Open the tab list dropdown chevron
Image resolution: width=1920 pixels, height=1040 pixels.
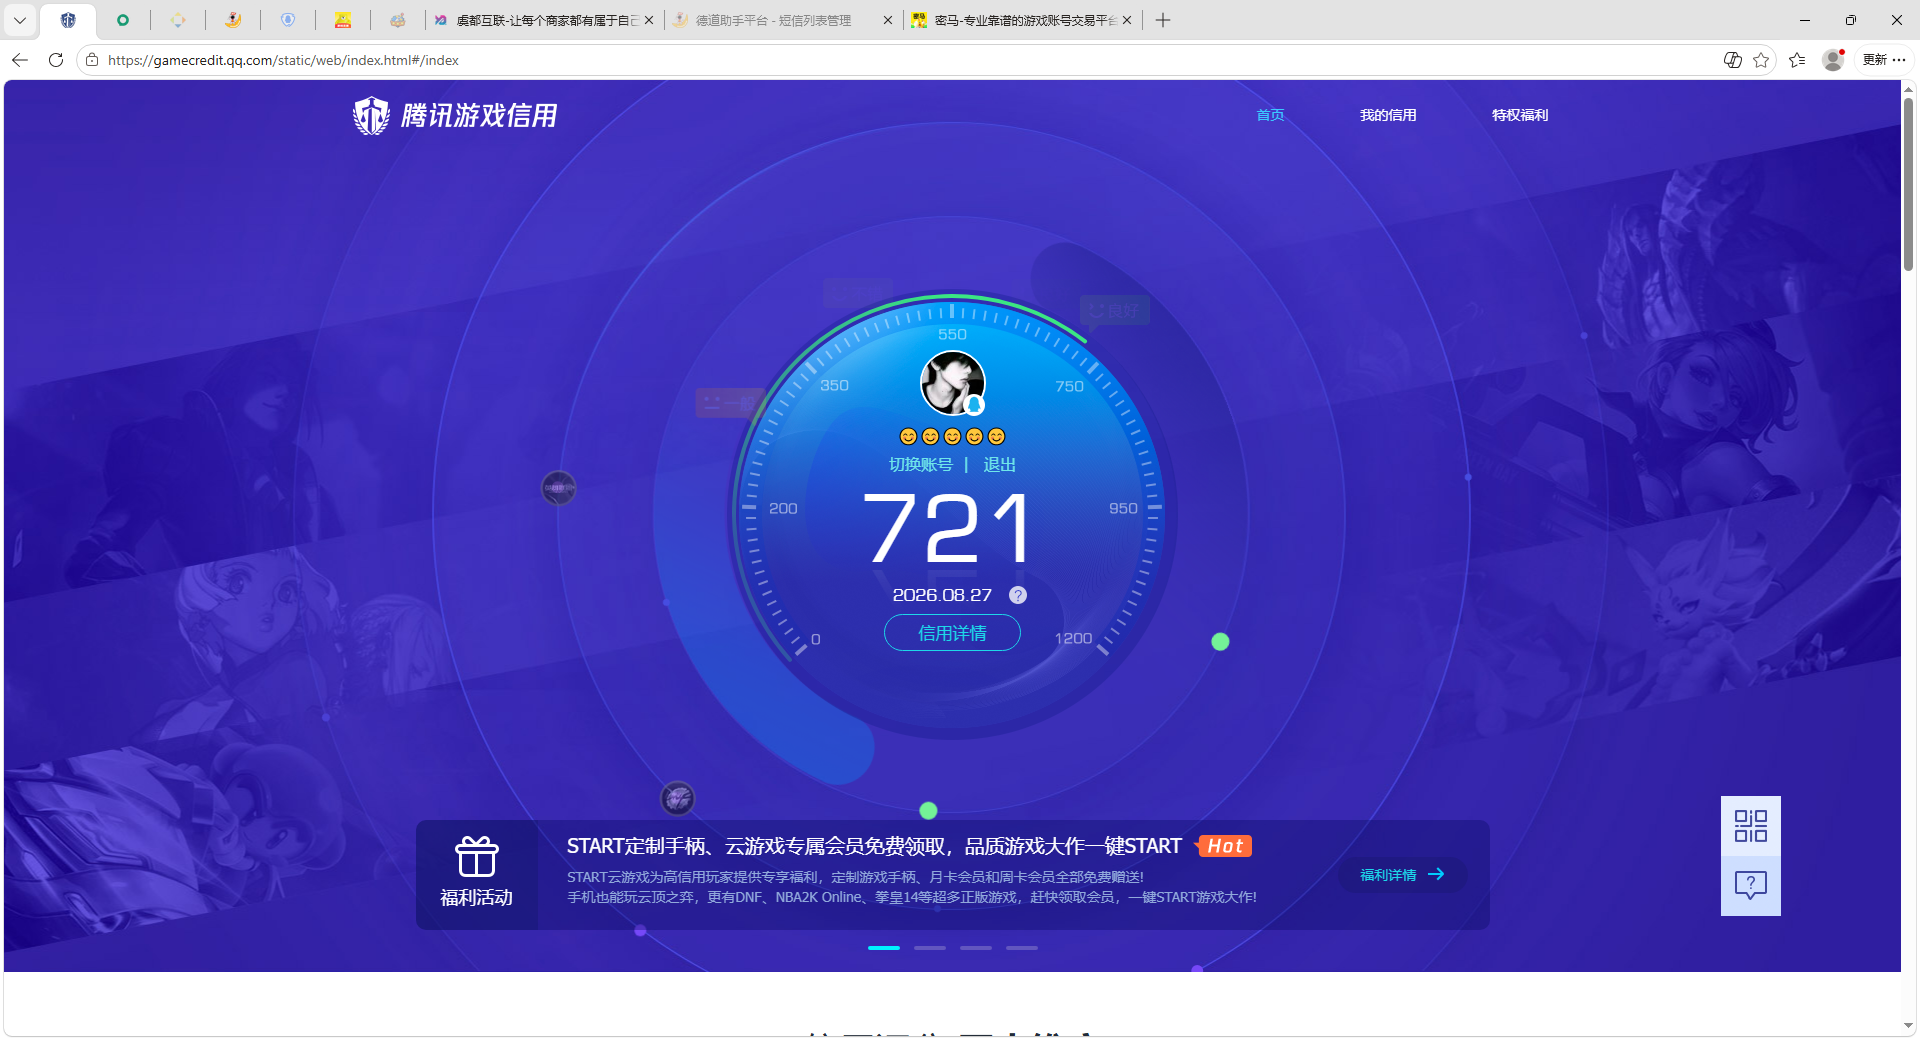(x=20, y=20)
